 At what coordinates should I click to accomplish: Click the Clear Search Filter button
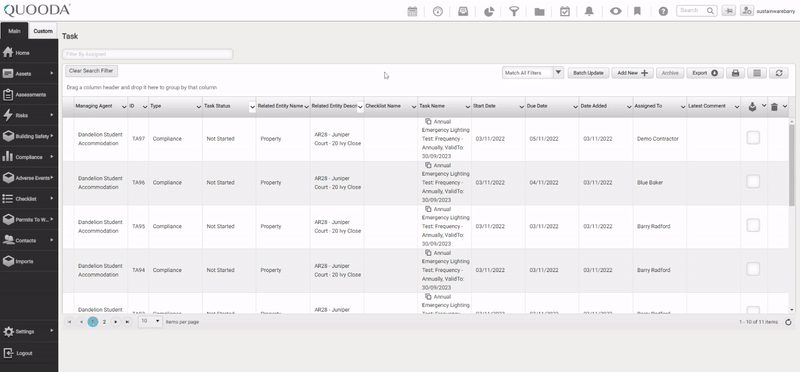(x=91, y=71)
